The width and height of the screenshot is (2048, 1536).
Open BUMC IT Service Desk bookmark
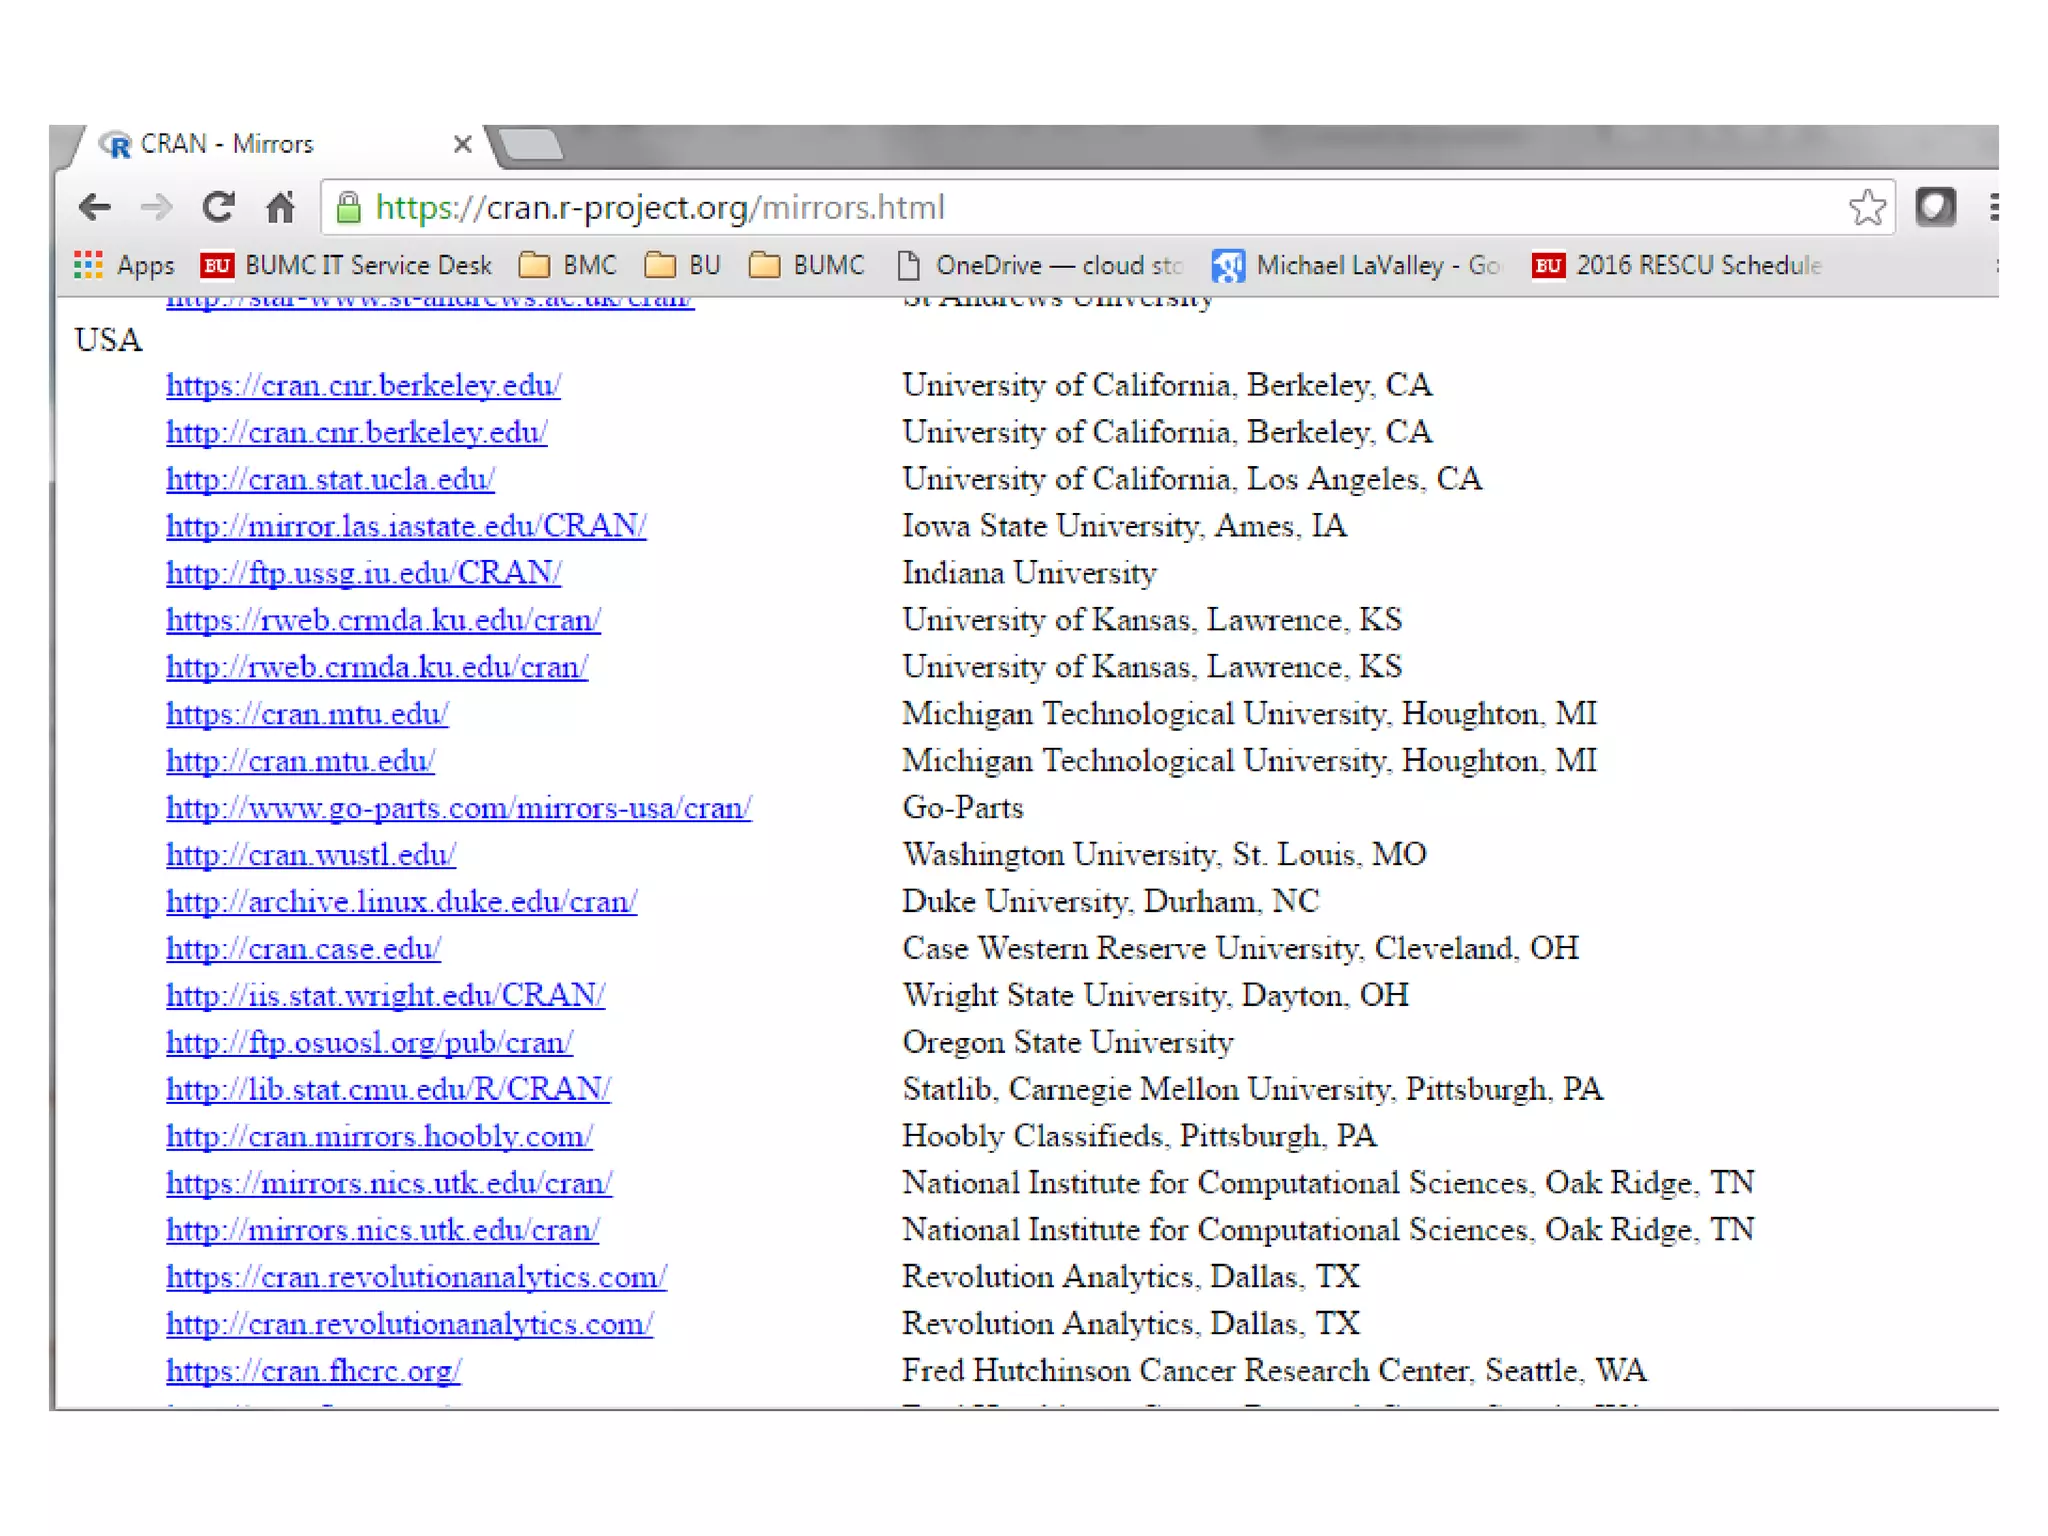(347, 265)
